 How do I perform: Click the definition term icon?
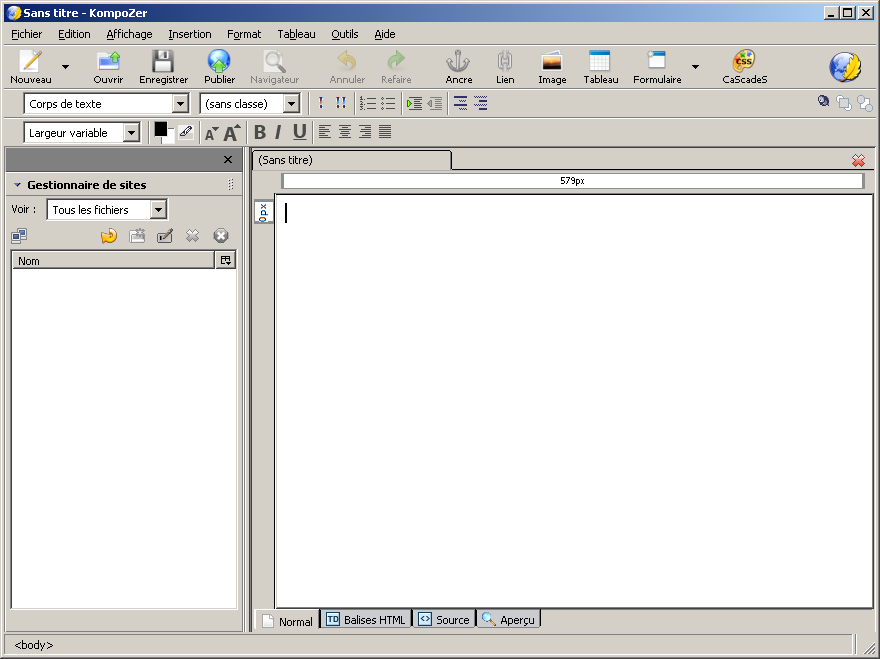460,103
